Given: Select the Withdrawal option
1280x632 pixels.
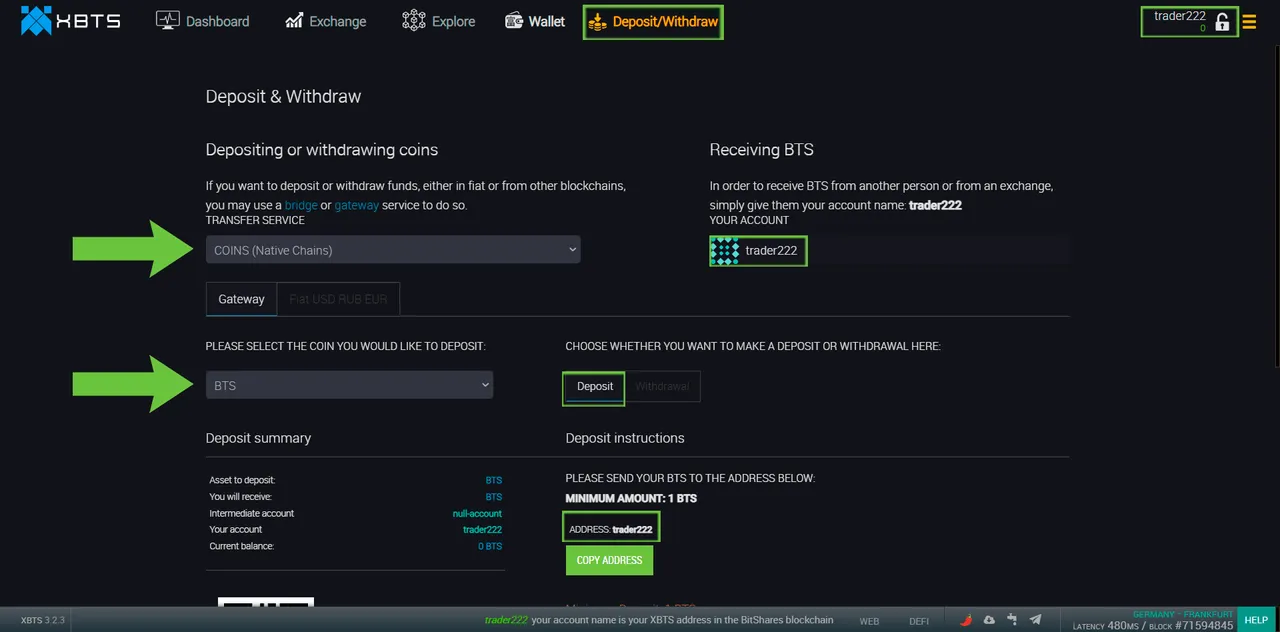Looking at the screenshot, I should tap(662, 386).
